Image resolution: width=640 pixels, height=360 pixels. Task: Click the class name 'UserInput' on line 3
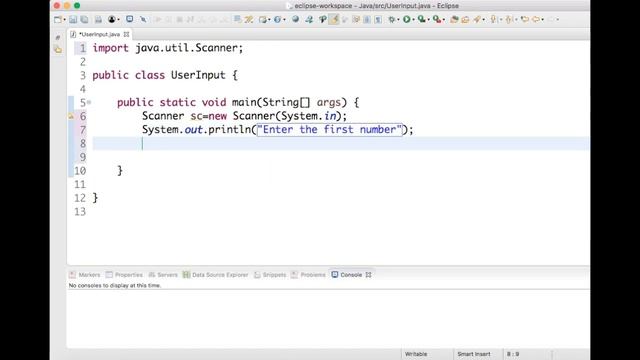click(x=198, y=75)
